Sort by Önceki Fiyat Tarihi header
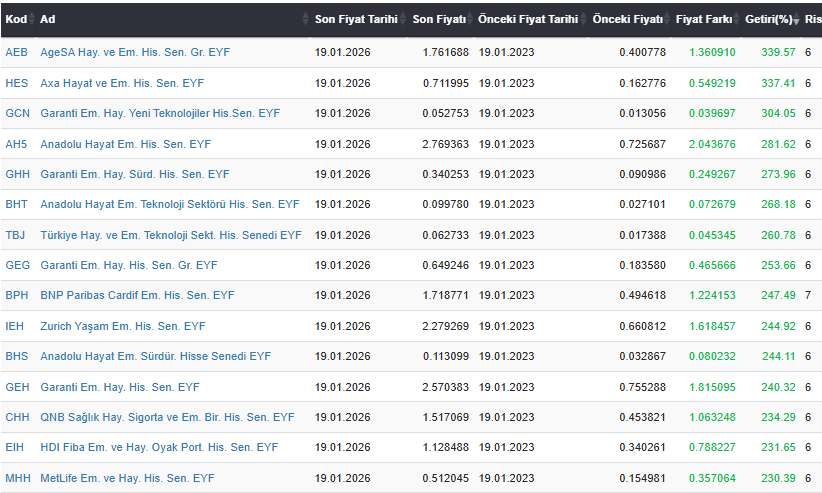This screenshot has height=493, width=822. coord(584,20)
